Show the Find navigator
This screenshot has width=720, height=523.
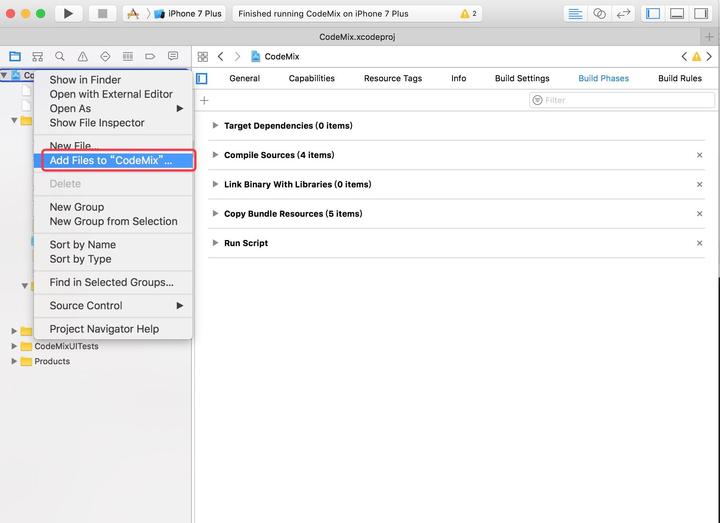60,56
